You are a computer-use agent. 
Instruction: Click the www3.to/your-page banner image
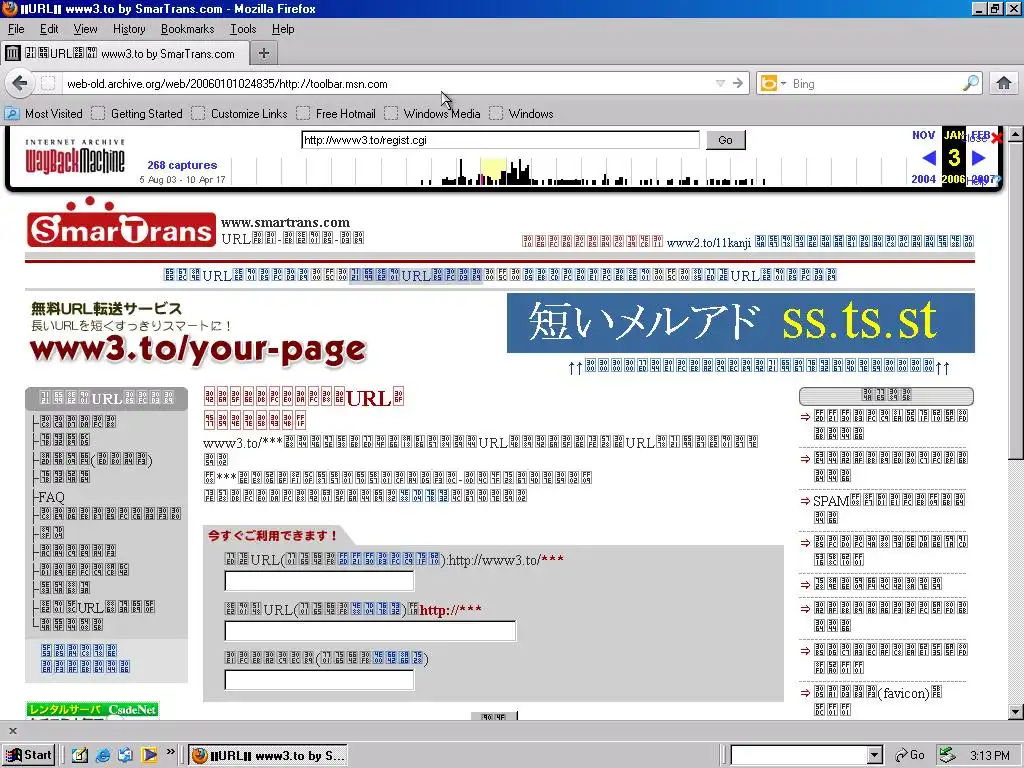pos(198,334)
